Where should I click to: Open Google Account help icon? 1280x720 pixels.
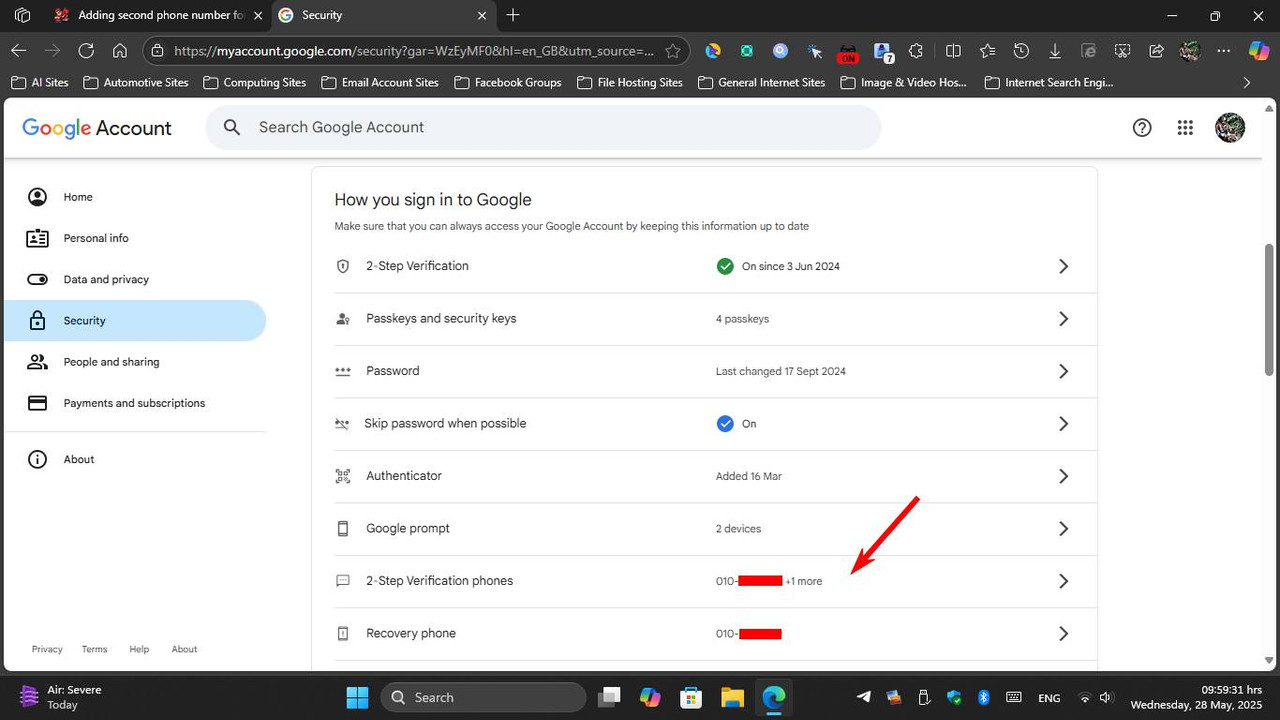click(1142, 127)
